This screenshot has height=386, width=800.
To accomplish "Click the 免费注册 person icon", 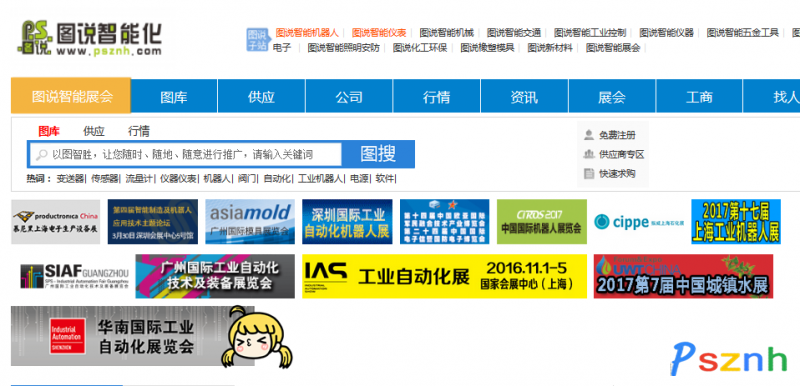I will tap(589, 135).
